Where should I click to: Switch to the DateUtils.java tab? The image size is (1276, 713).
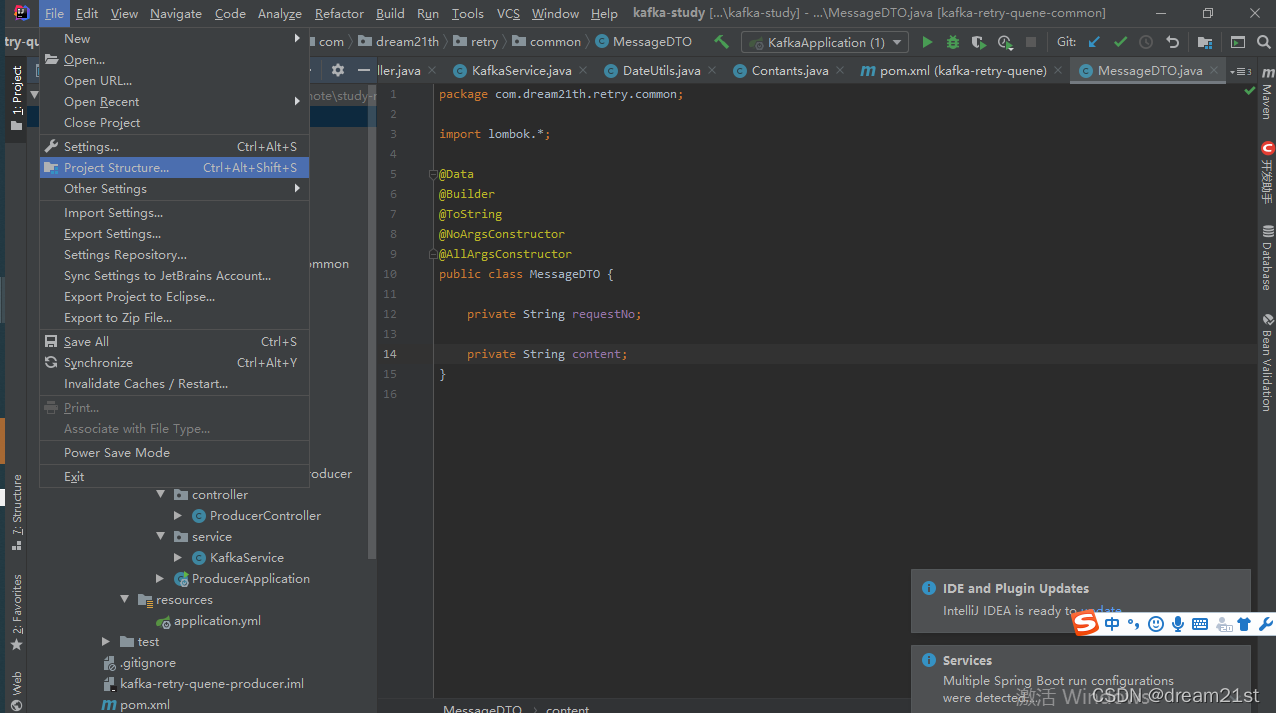(x=661, y=71)
